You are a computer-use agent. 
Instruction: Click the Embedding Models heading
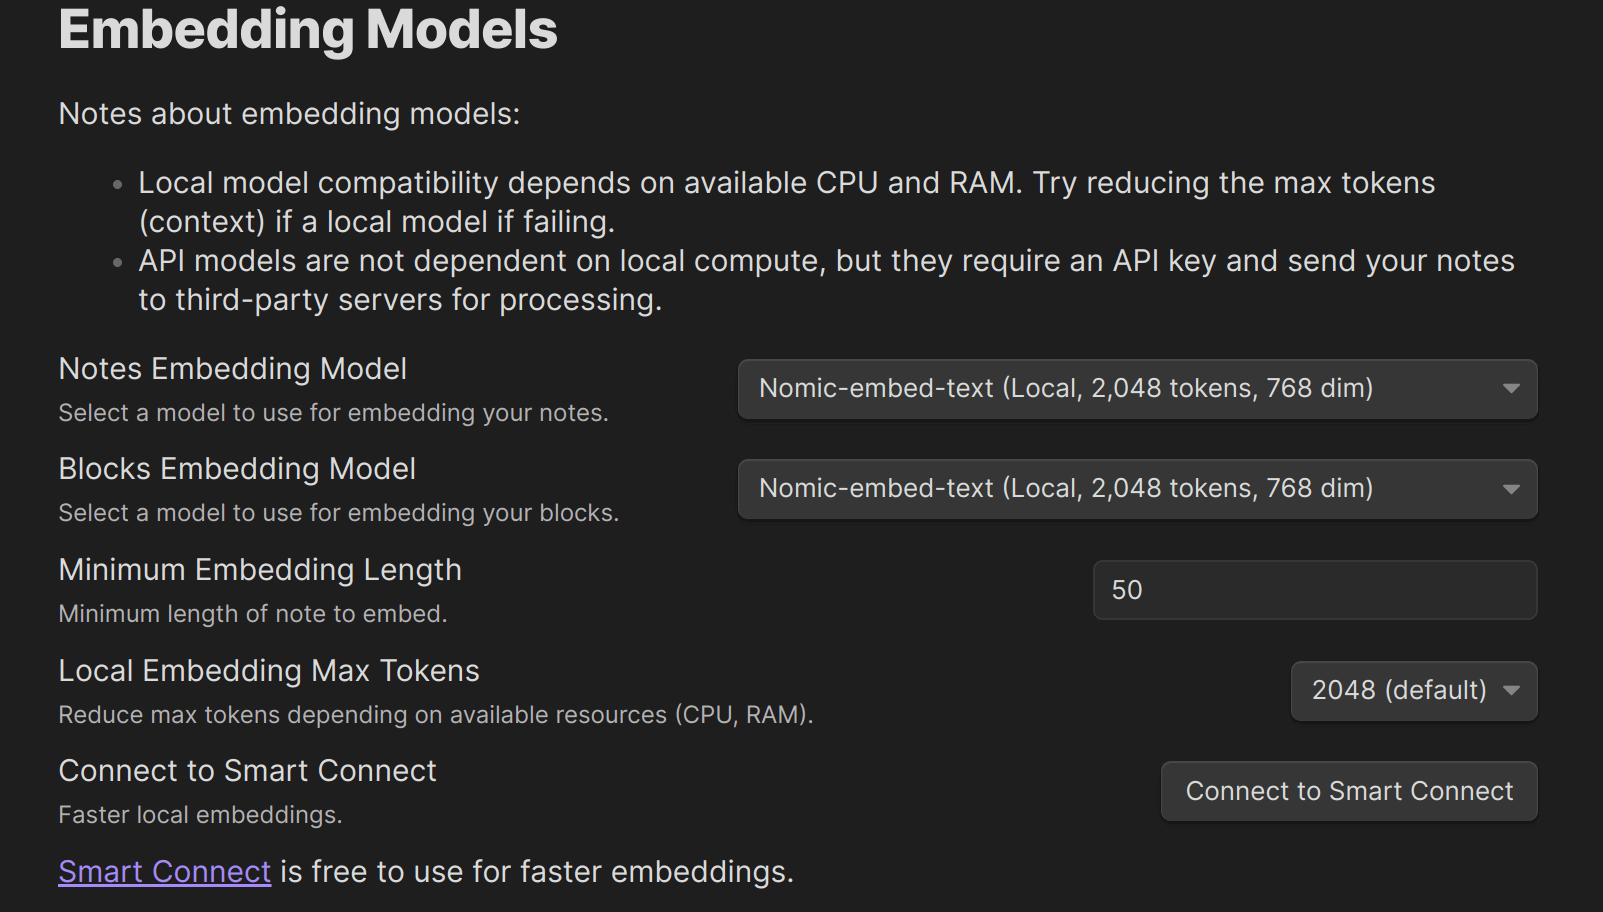308,30
